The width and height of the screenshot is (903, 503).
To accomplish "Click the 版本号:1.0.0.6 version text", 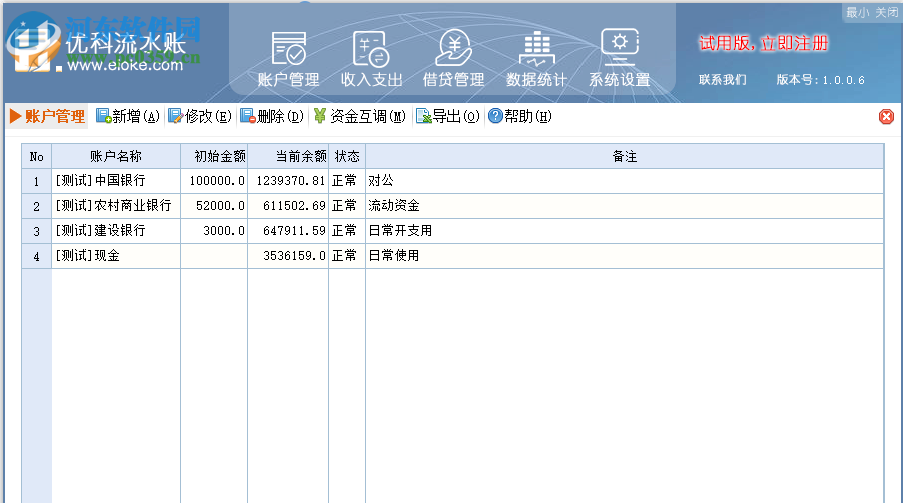I will pos(820,80).
